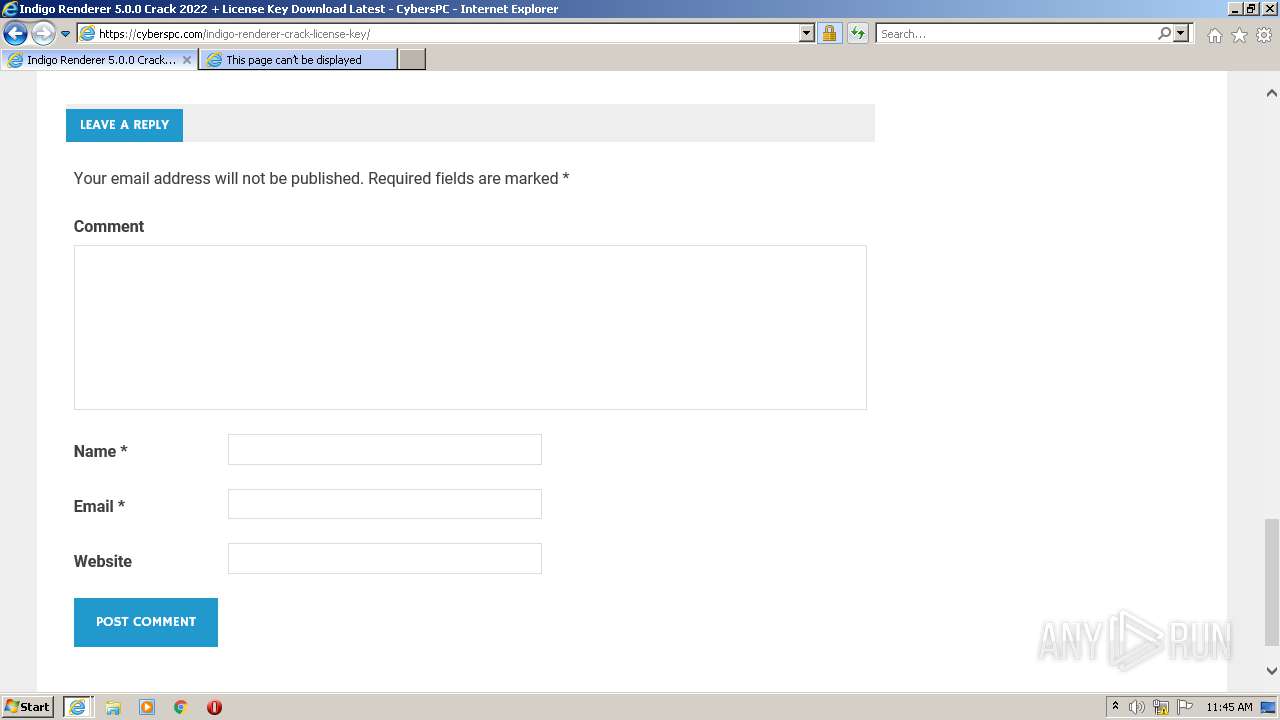
Task: Click the Name * label
Action: click(100, 451)
